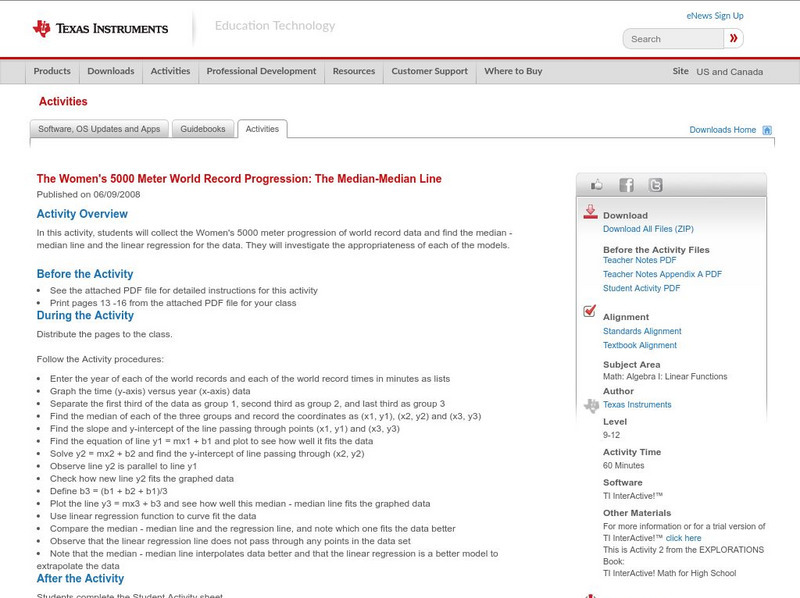Click 'Define b3 = (b1 + b2 + b1)/3' bullet
Viewport: 800px width, 598px height.
point(109,491)
